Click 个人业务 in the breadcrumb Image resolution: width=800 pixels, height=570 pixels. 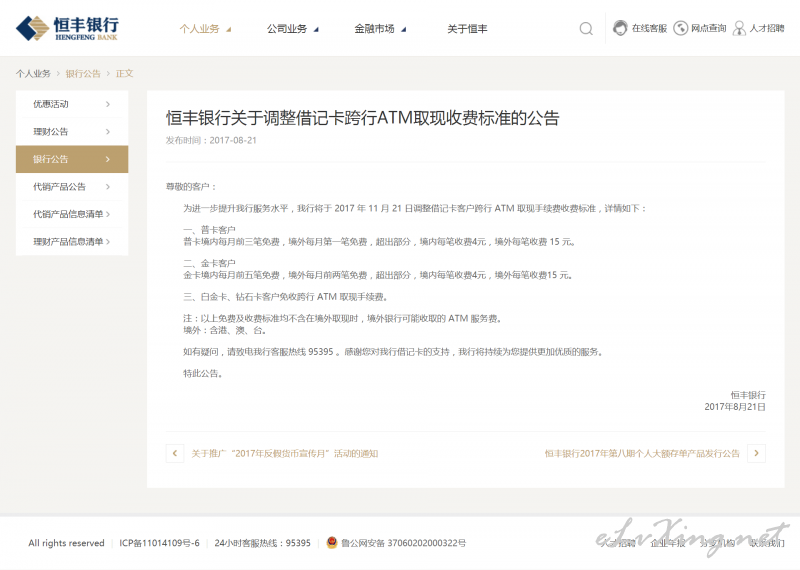(33, 73)
